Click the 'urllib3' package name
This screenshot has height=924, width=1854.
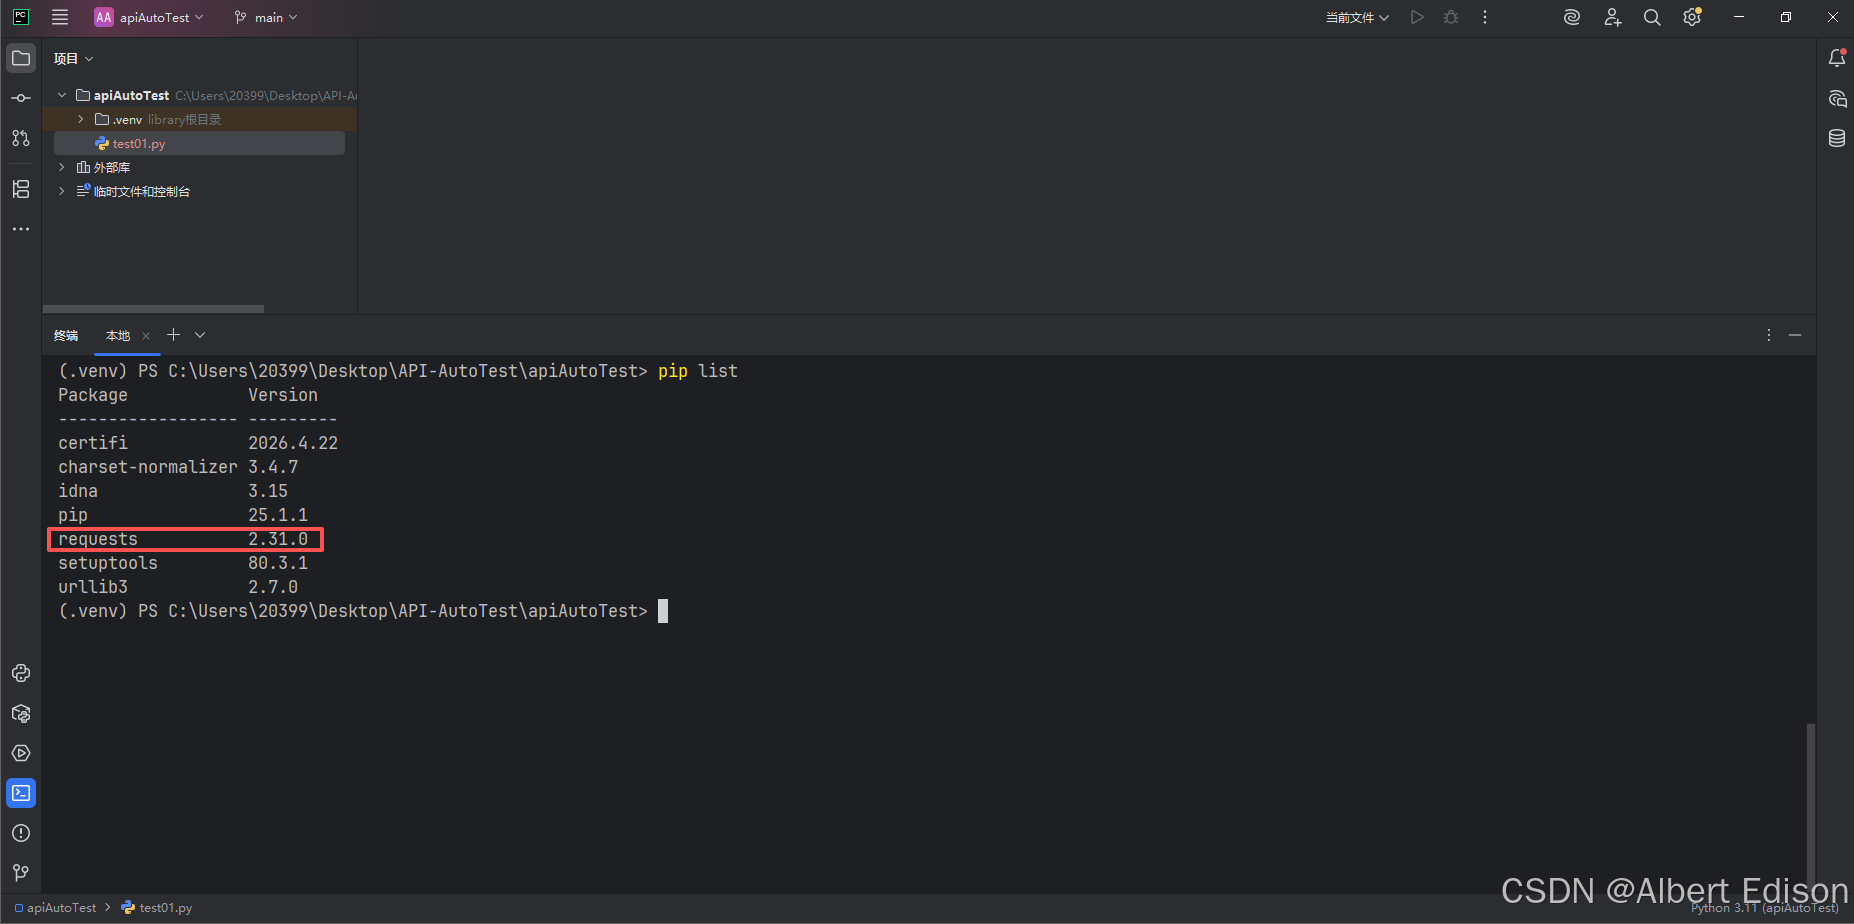(93, 587)
